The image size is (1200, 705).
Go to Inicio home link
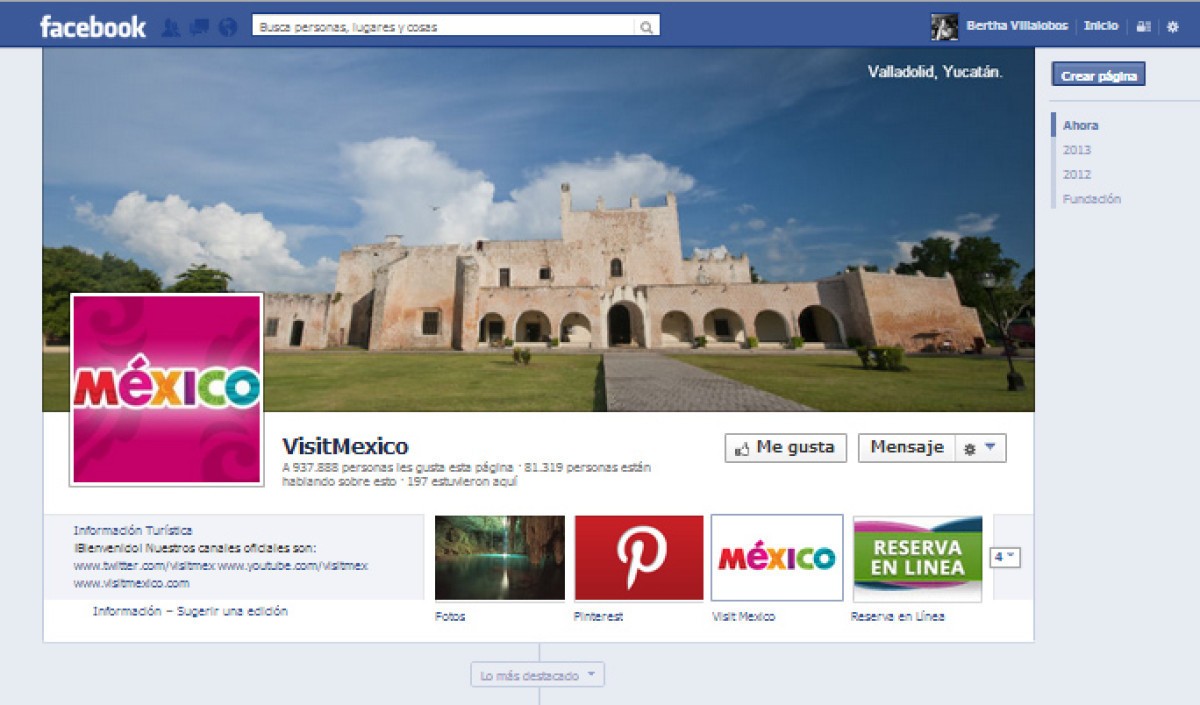[x=1101, y=26]
